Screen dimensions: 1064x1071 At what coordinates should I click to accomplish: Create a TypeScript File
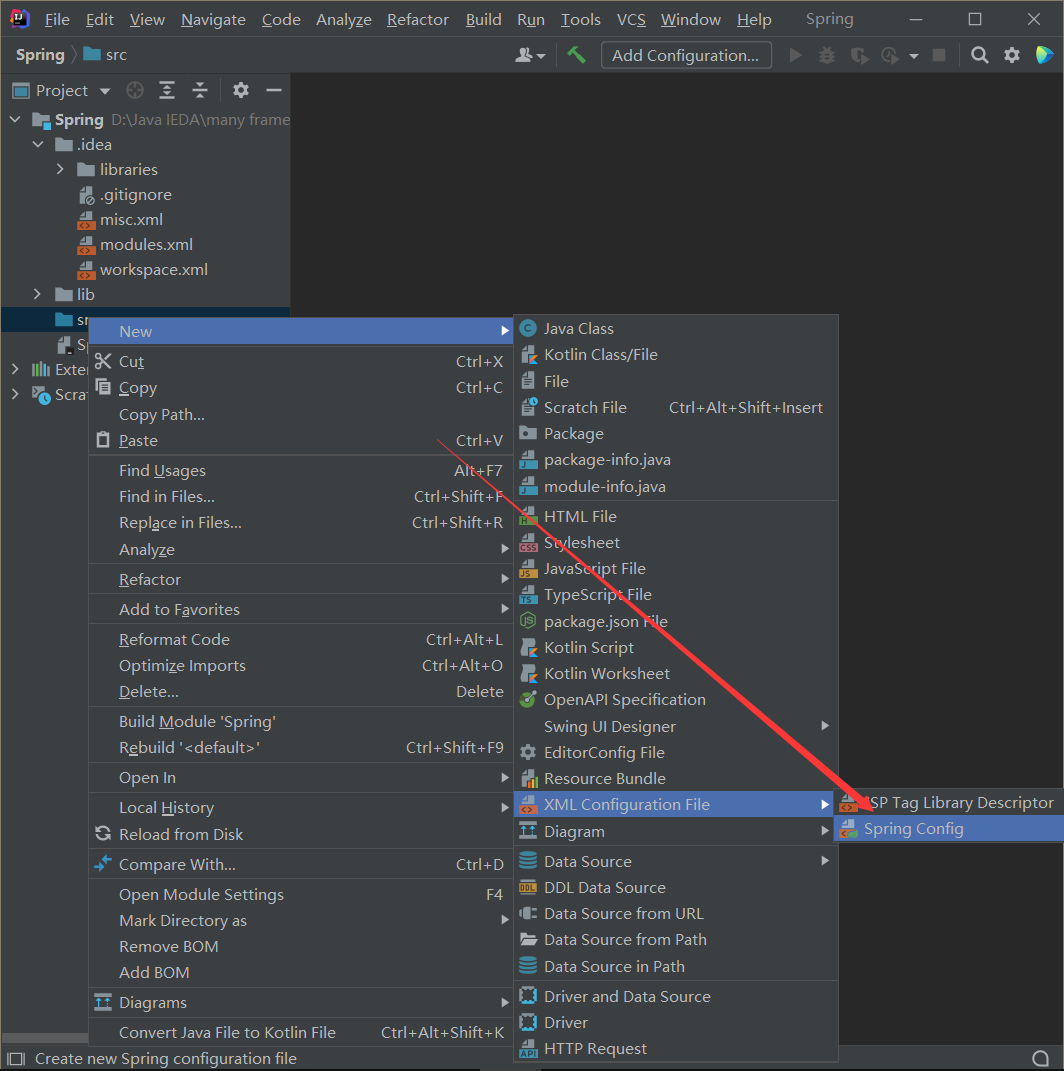point(675,595)
